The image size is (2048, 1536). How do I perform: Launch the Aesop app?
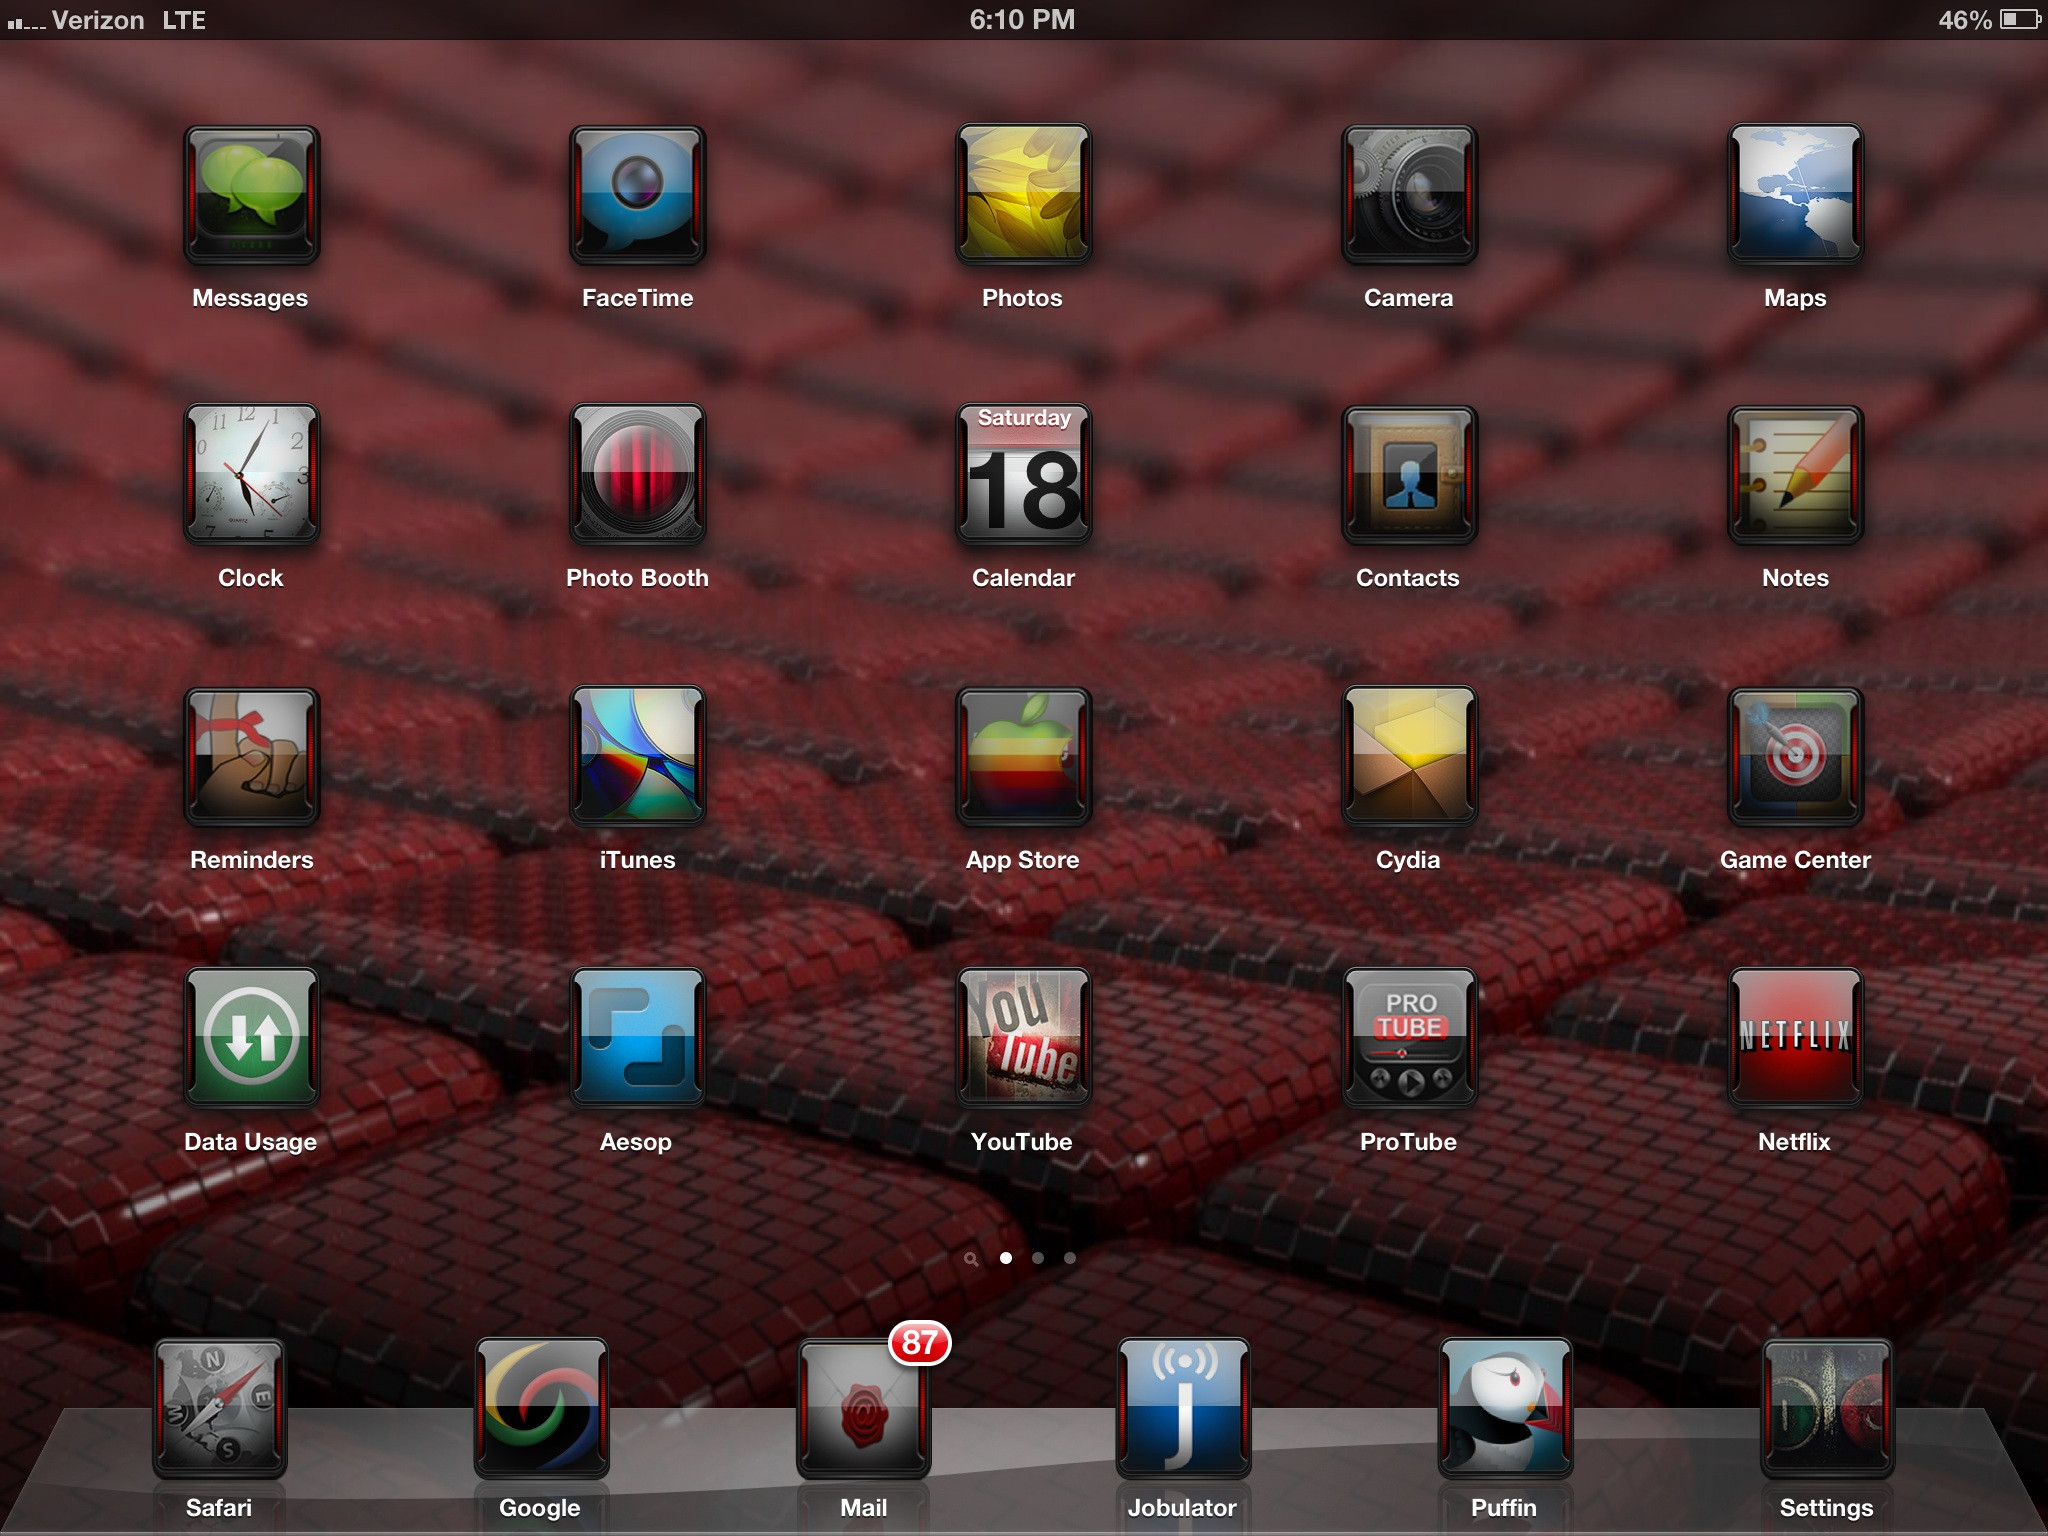(x=637, y=1038)
